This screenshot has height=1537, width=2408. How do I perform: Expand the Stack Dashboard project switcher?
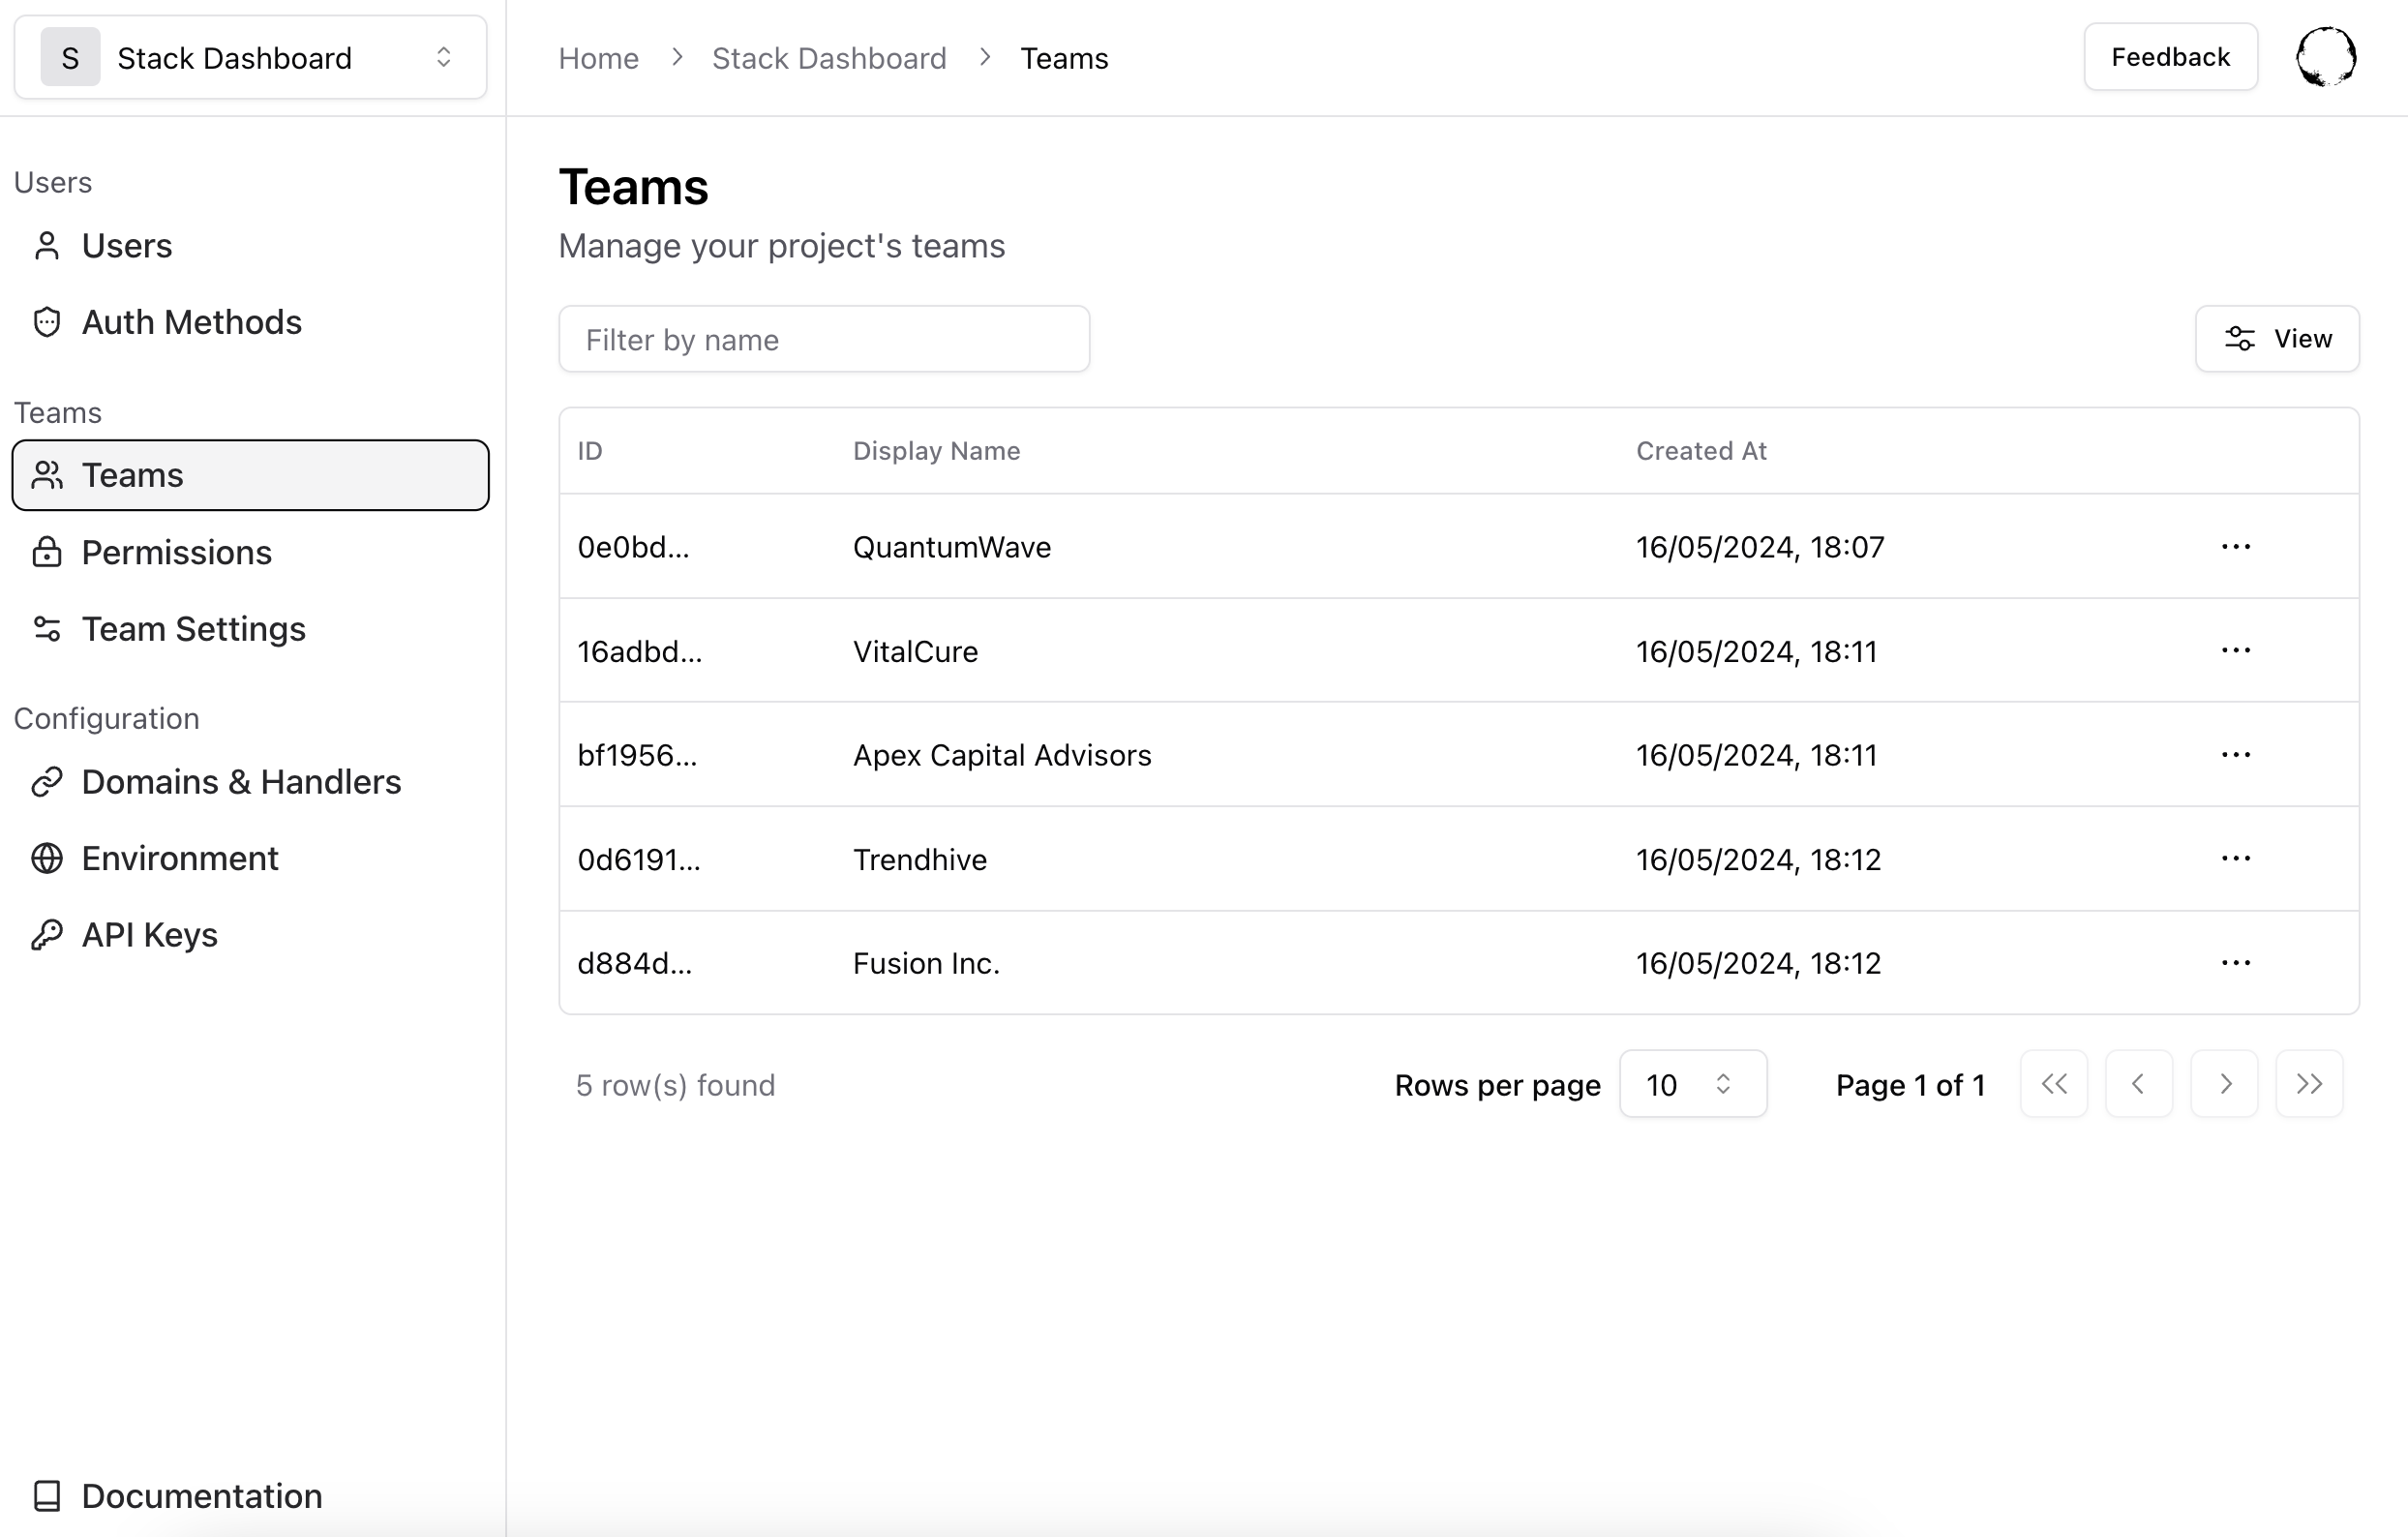[x=250, y=57]
